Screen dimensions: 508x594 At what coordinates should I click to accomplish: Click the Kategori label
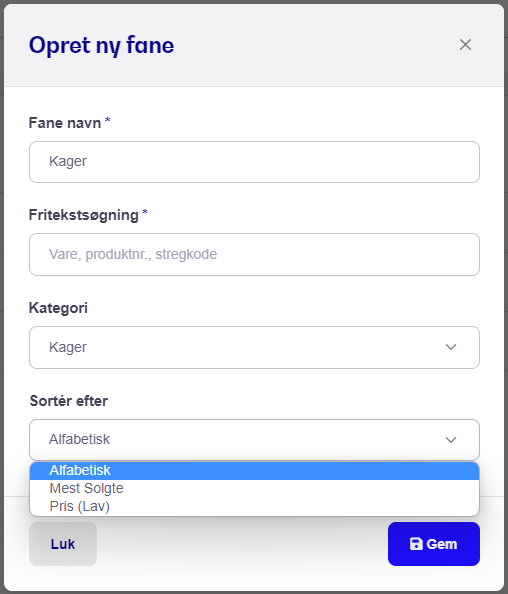pyautogui.click(x=58, y=308)
